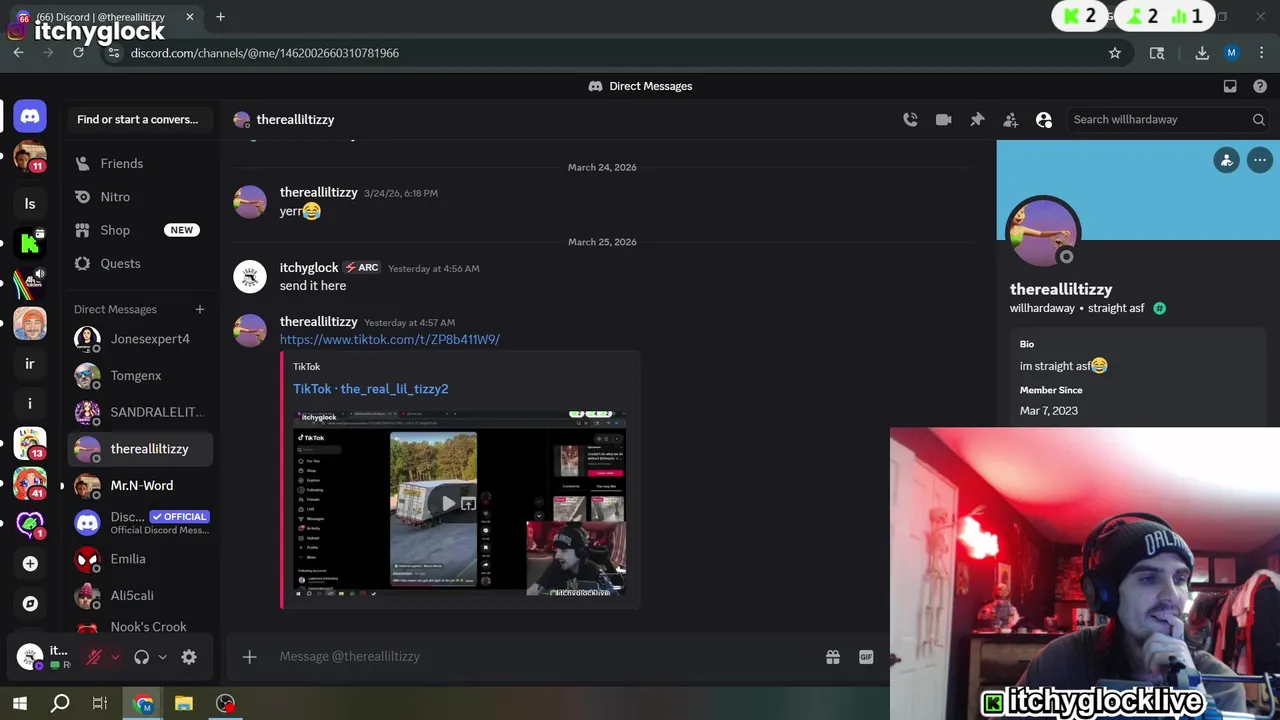Click the browser address bar URL

point(265,53)
